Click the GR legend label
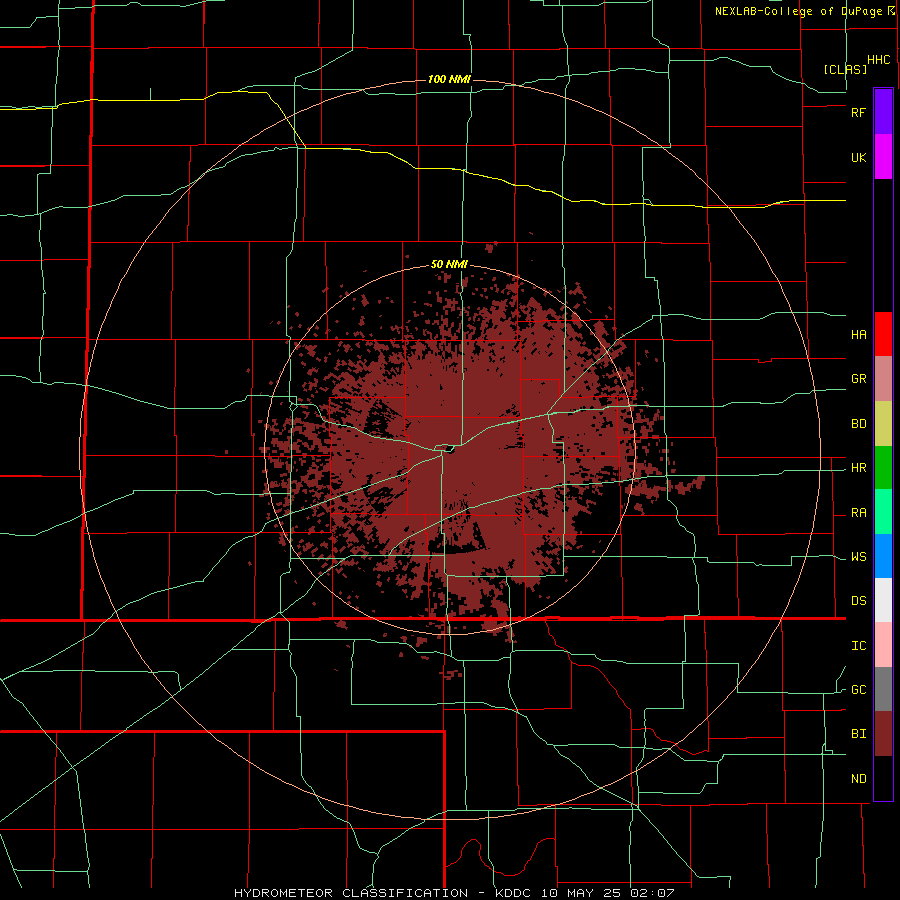Screen dimensions: 900x900 click(x=859, y=379)
